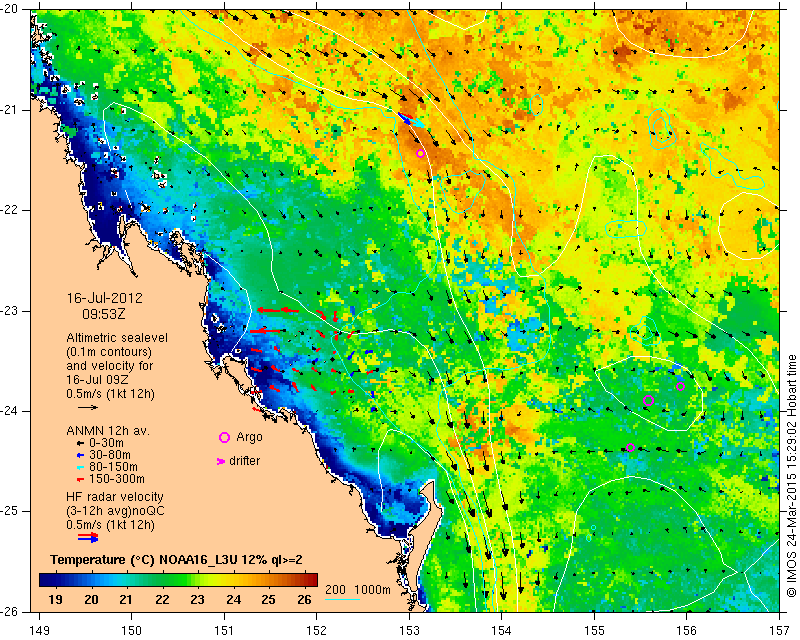Click the Argo float marker near 153E 21.4S

pos(420,154)
